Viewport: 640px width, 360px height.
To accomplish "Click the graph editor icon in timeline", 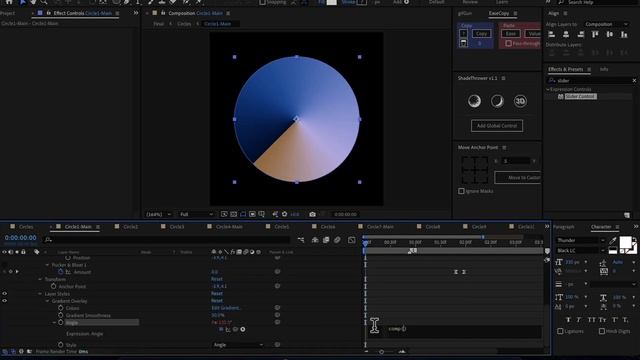I will [351, 240].
